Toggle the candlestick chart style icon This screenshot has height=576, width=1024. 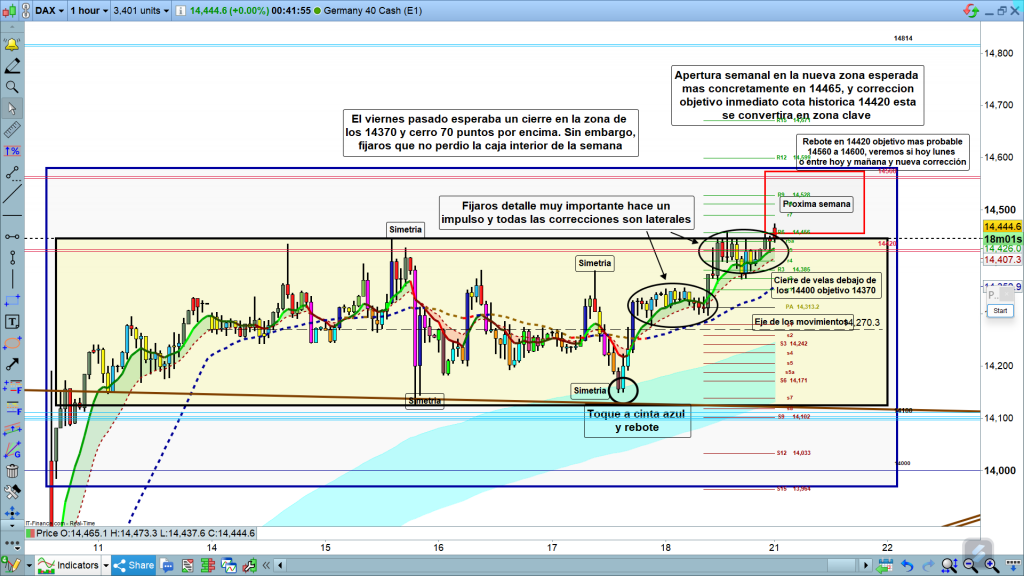click(12, 11)
